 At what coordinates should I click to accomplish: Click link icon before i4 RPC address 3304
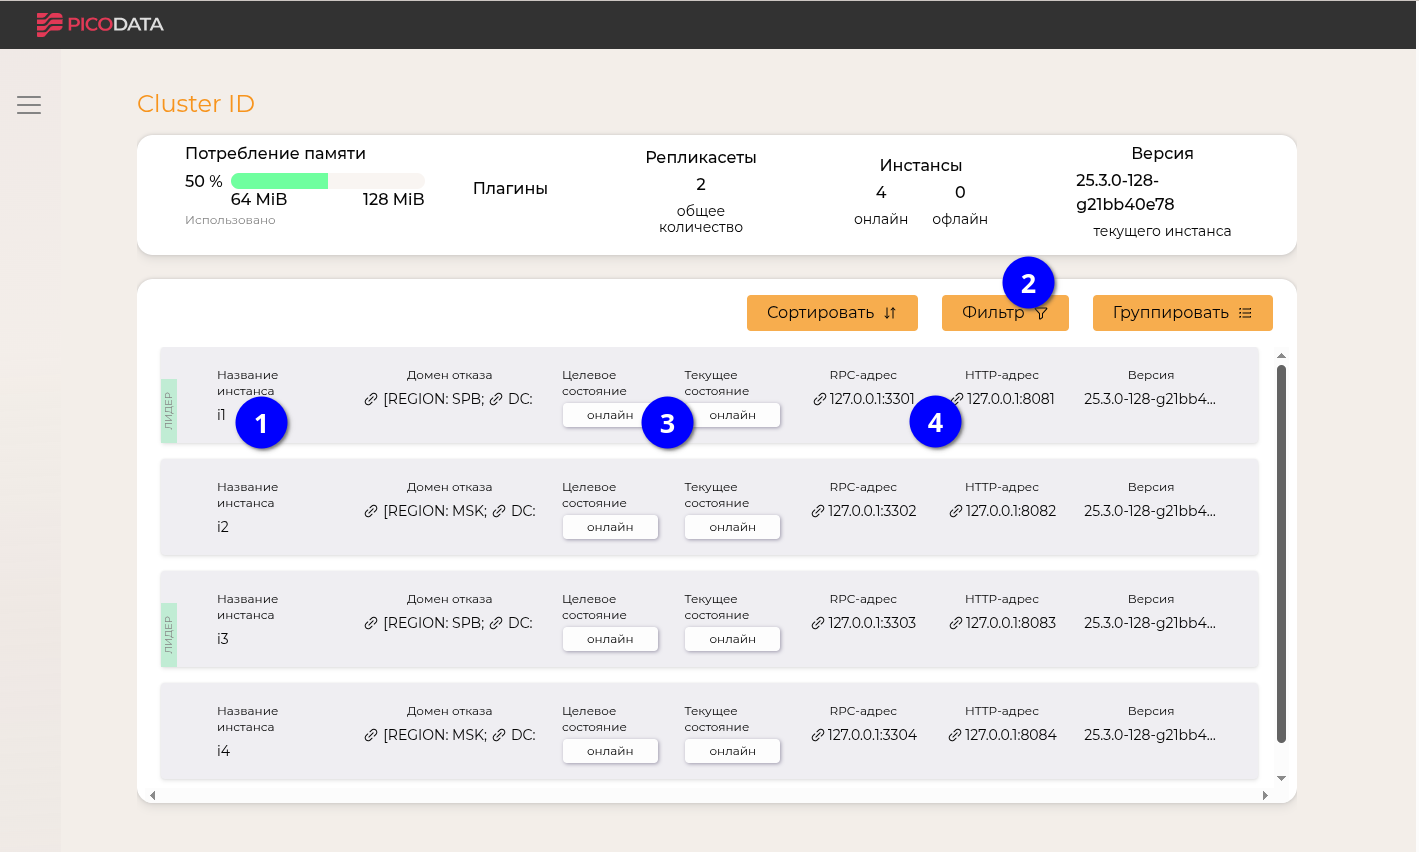click(x=817, y=735)
